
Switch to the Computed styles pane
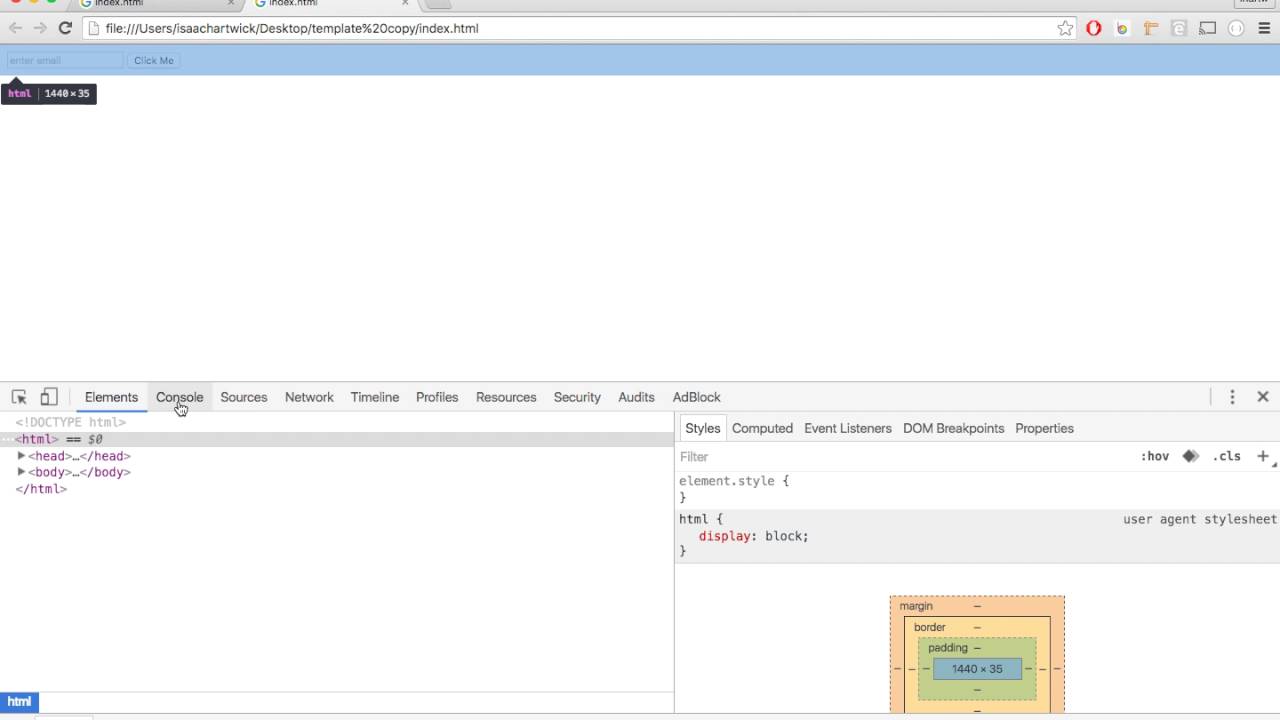762,428
